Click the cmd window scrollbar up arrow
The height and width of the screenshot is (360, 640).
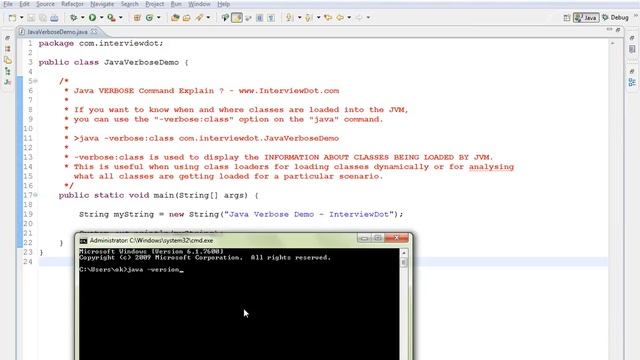tap(403, 253)
